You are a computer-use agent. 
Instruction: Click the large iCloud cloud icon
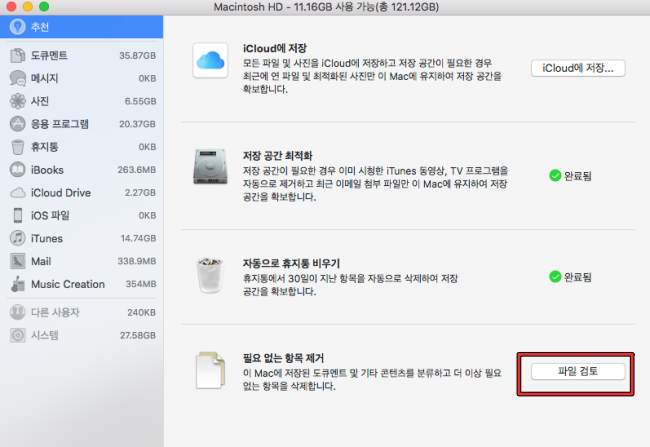210,61
